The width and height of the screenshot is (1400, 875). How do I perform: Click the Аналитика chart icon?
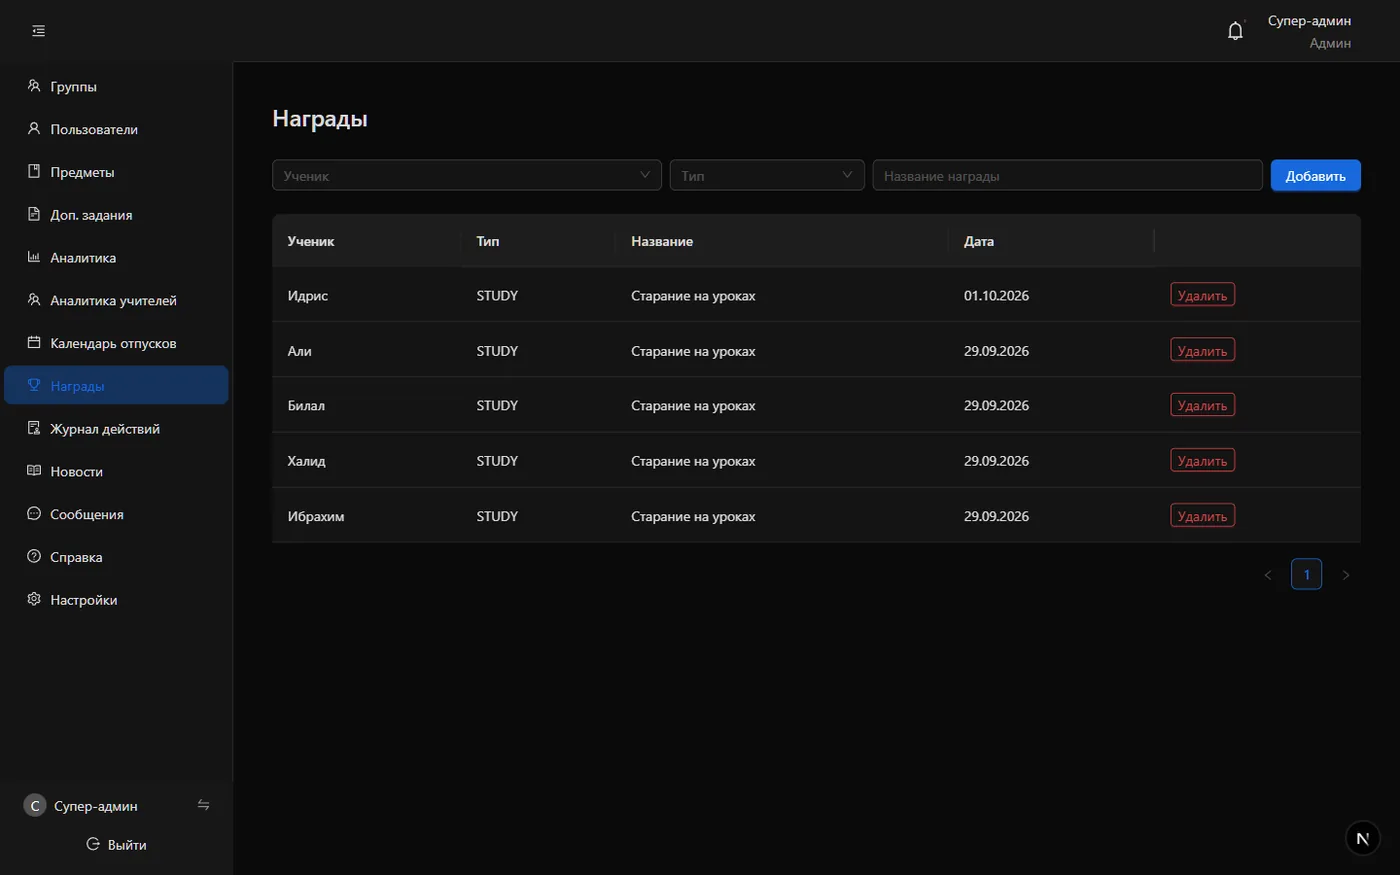click(34, 257)
